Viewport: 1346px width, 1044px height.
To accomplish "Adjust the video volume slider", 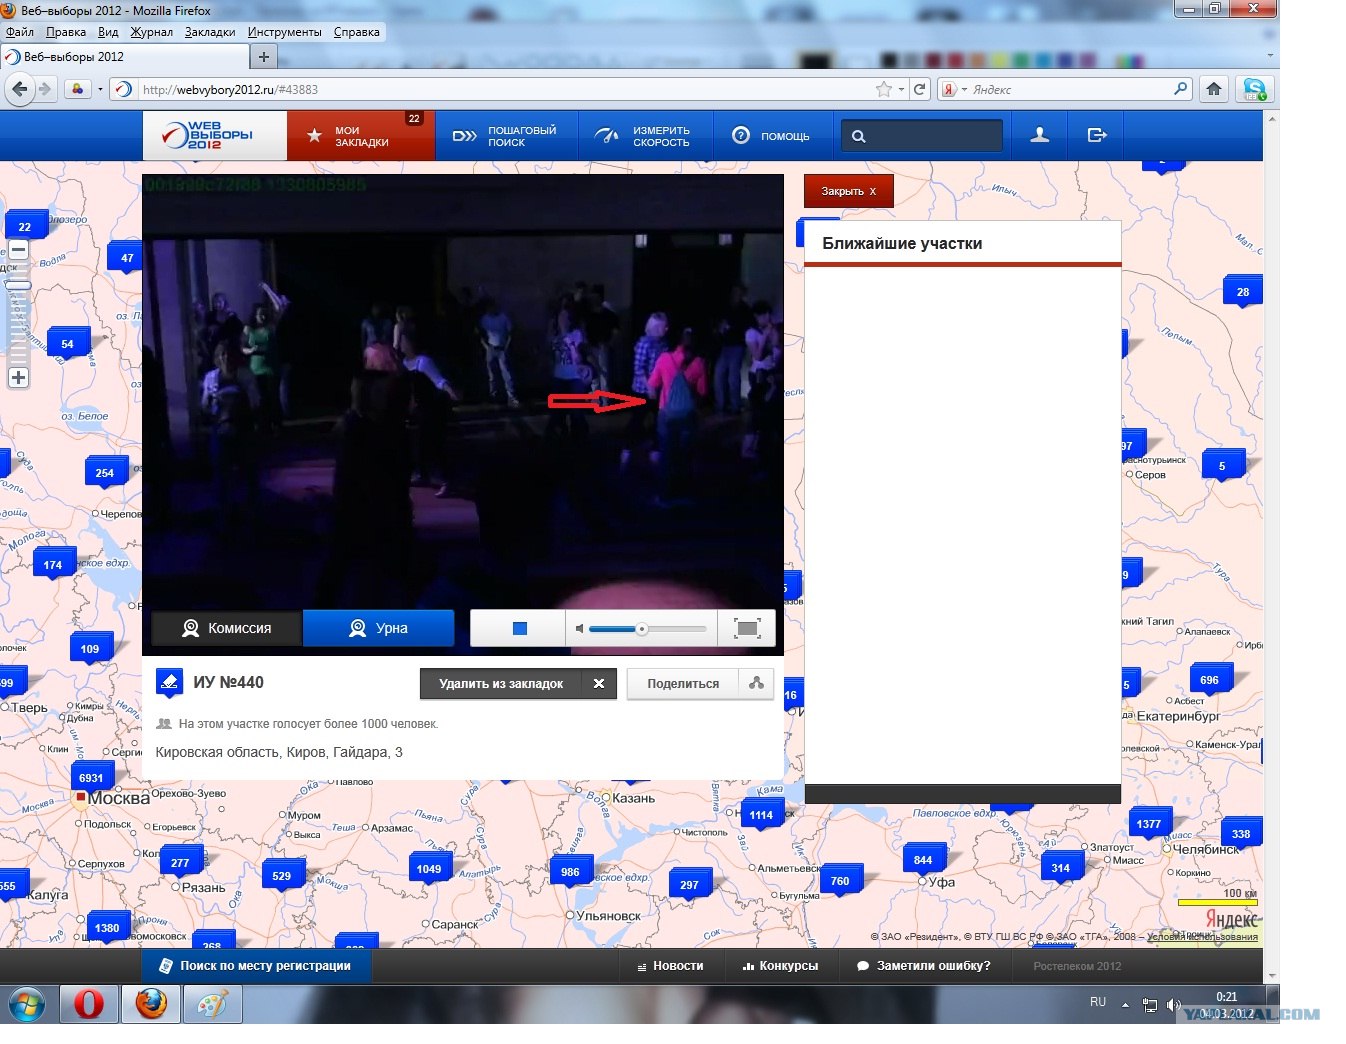I will coord(647,629).
